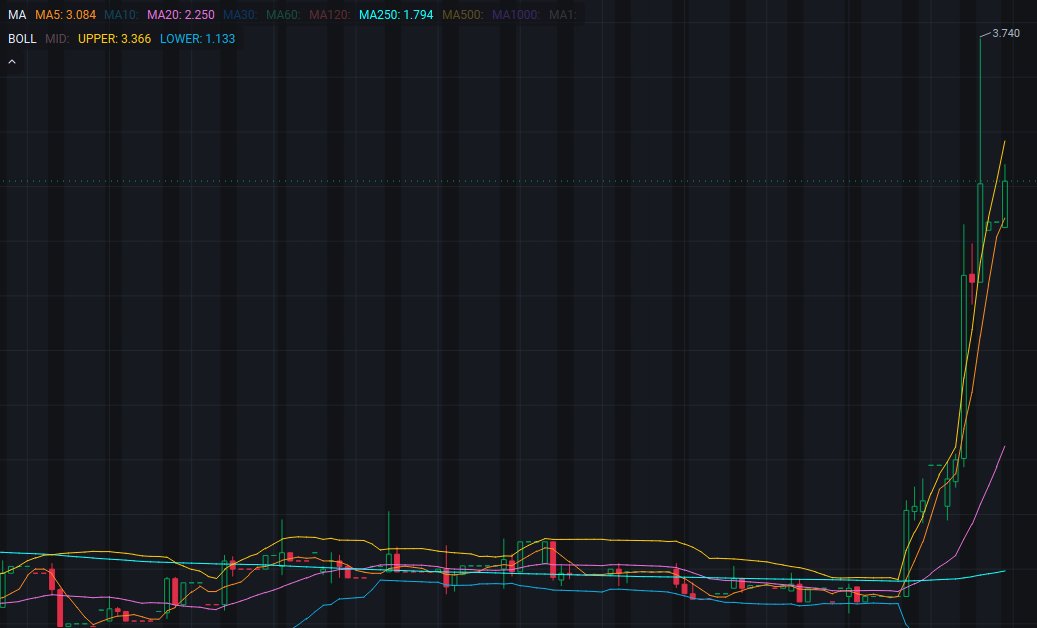Toggle the BOLL LOWER 1.133 band
1037x628 pixels.
[x=198, y=38]
